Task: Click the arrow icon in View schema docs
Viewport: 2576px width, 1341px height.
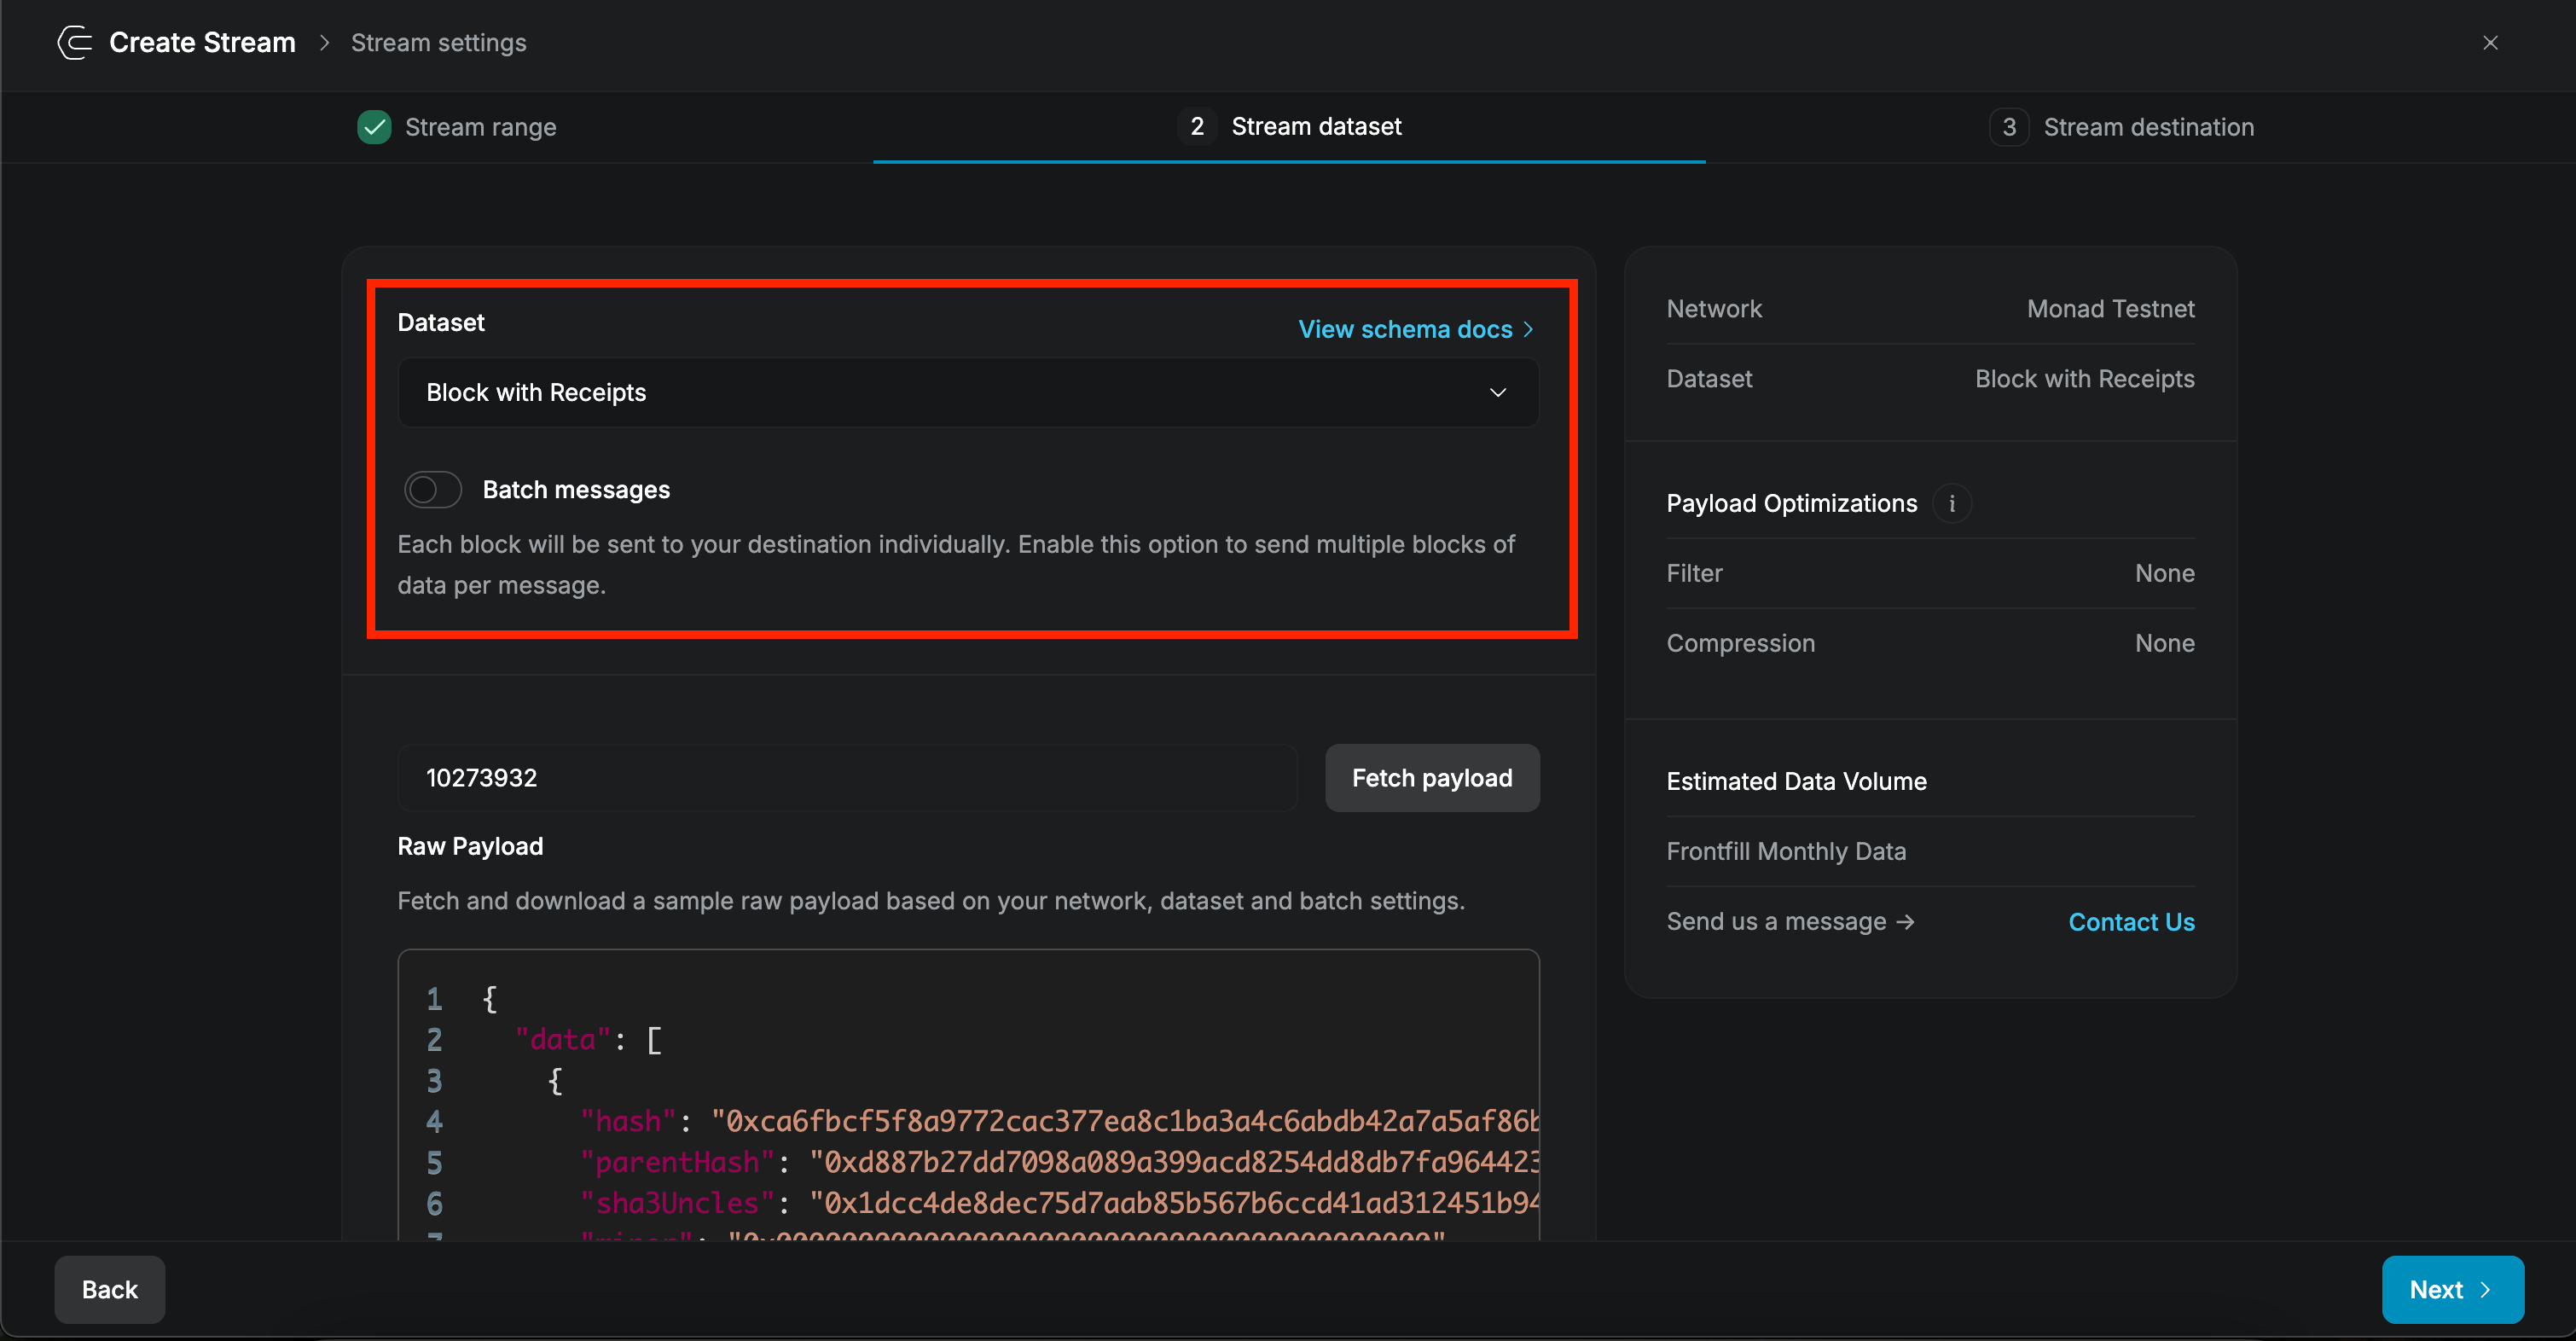Action: click(1527, 329)
